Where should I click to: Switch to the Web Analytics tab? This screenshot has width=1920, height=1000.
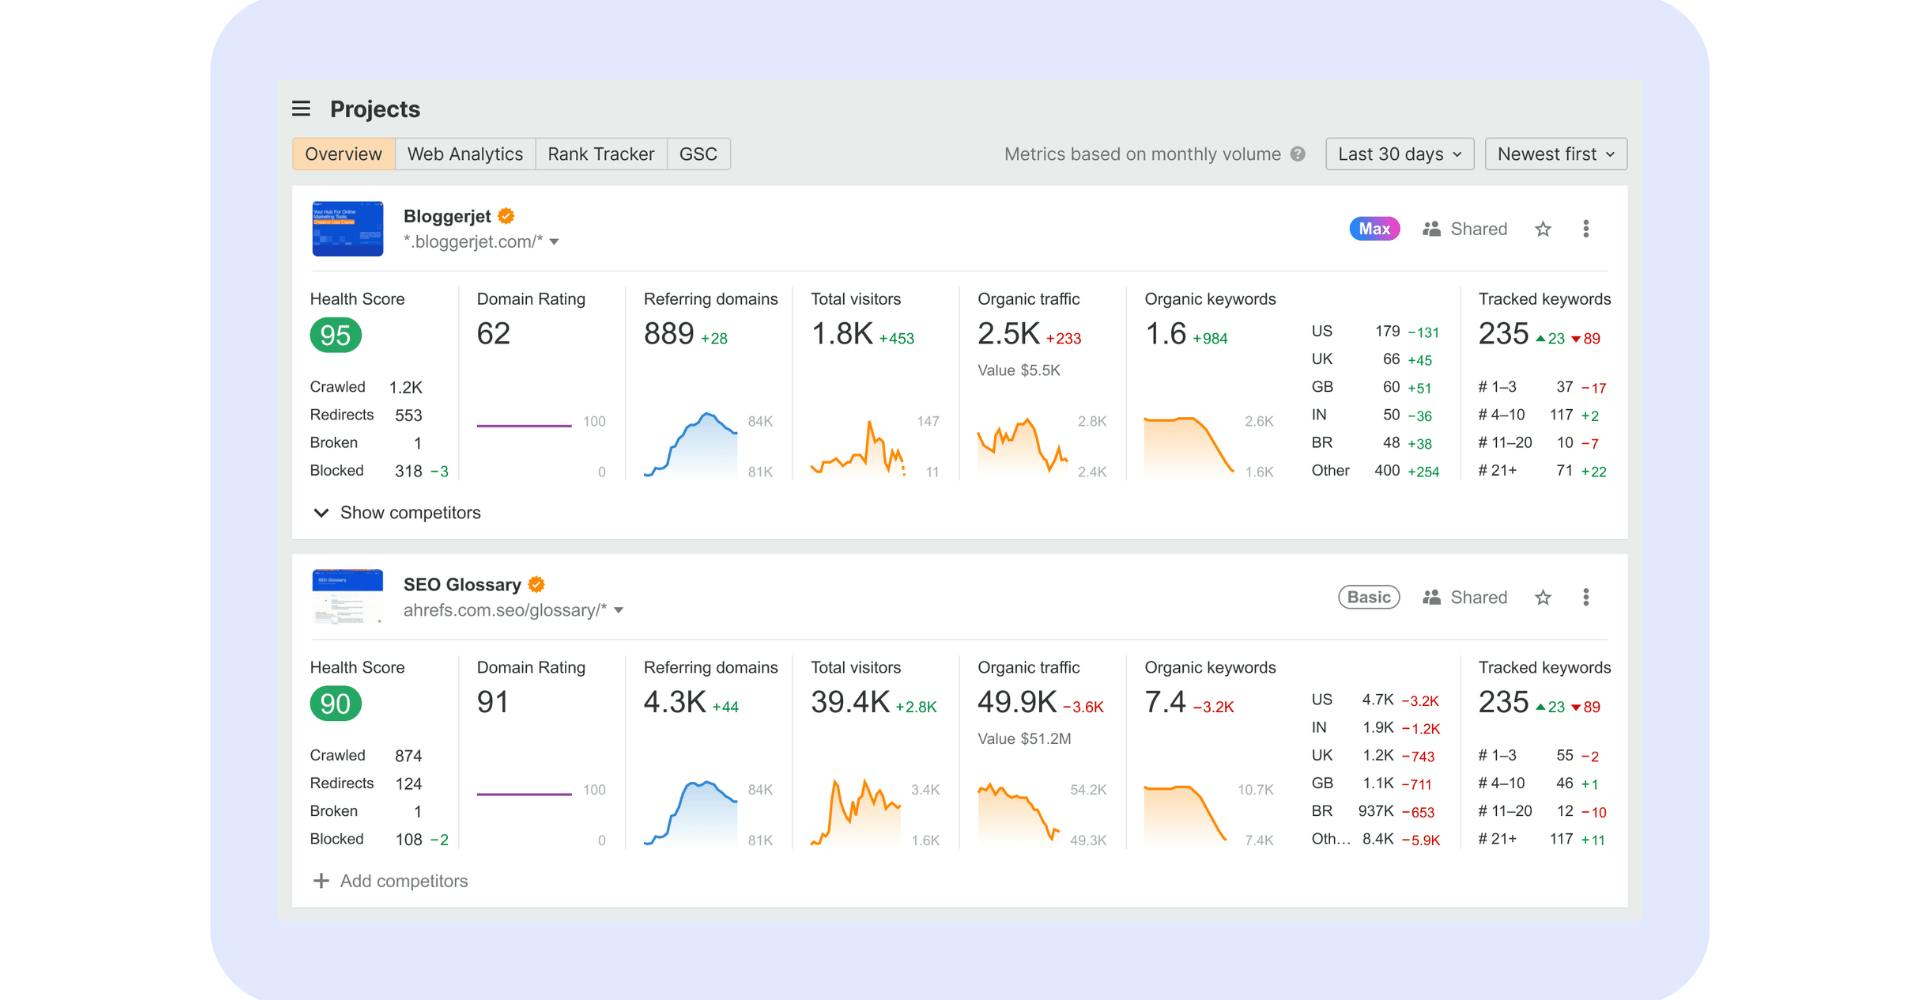[x=465, y=154]
